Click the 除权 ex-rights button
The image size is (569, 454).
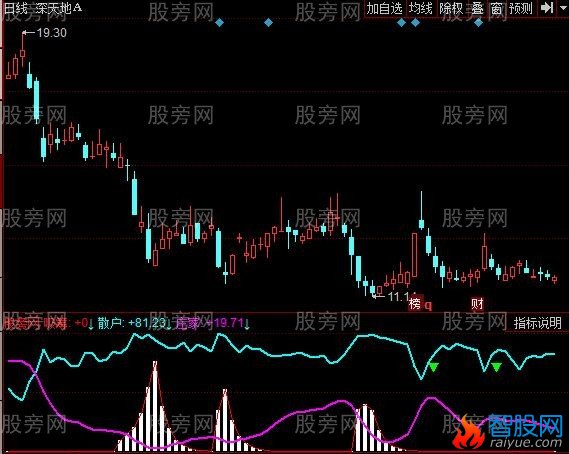coord(451,8)
